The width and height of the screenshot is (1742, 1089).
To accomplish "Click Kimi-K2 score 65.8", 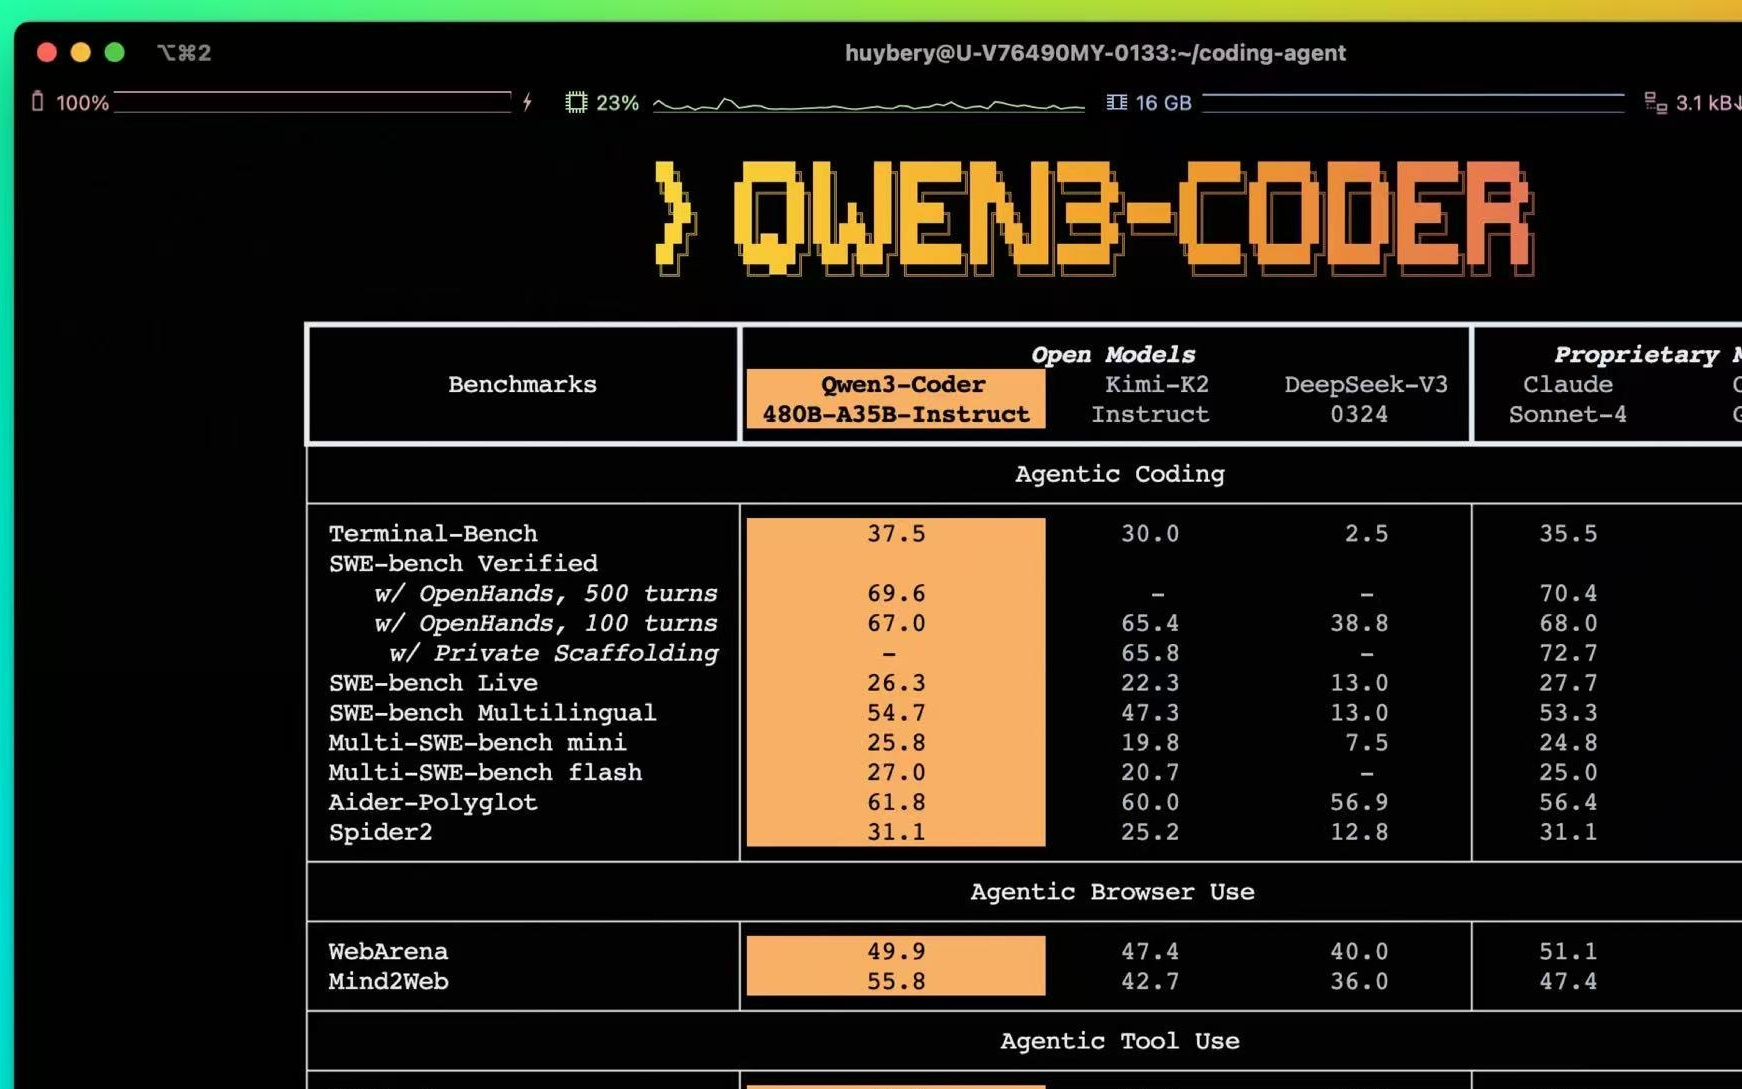I will (1150, 653).
